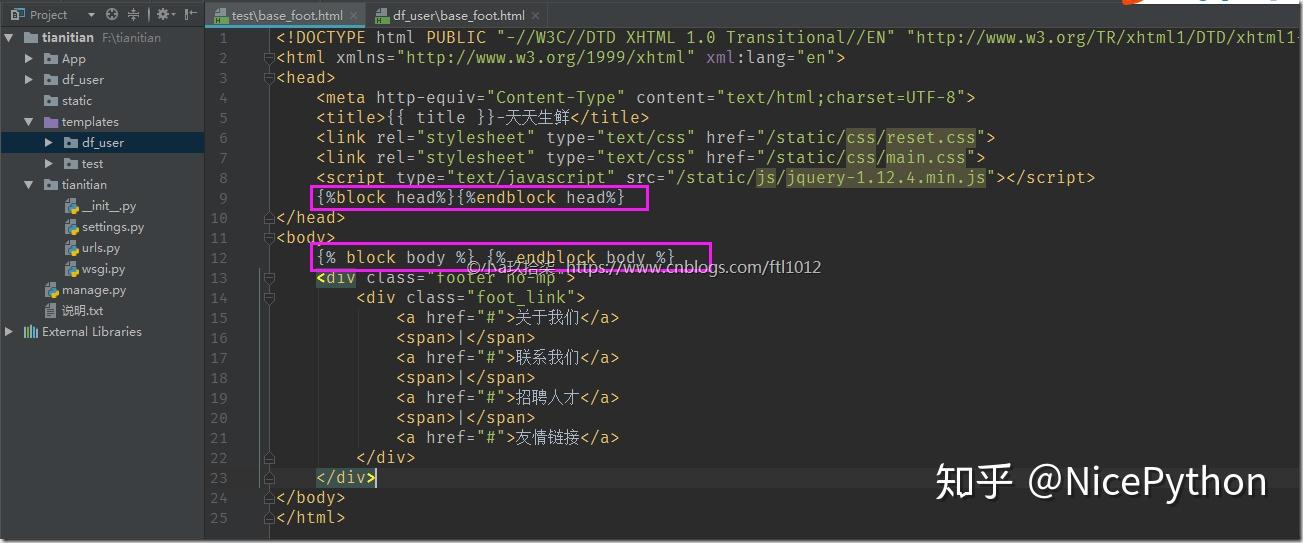Screen dimensions: 1303x543
Task: Fold the head tag on line 3
Action: pyautogui.click(x=268, y=78)
